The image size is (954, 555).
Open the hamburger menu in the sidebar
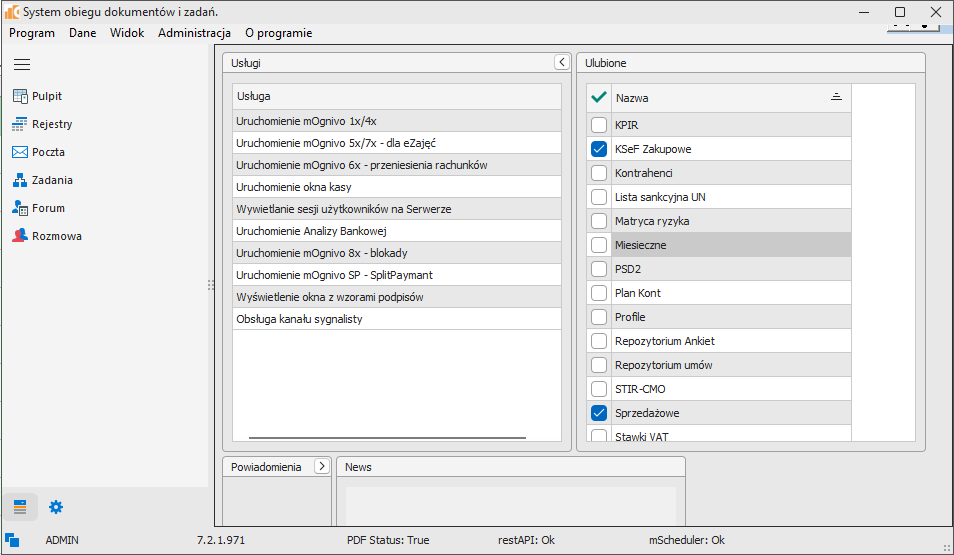tap(22, 65)
